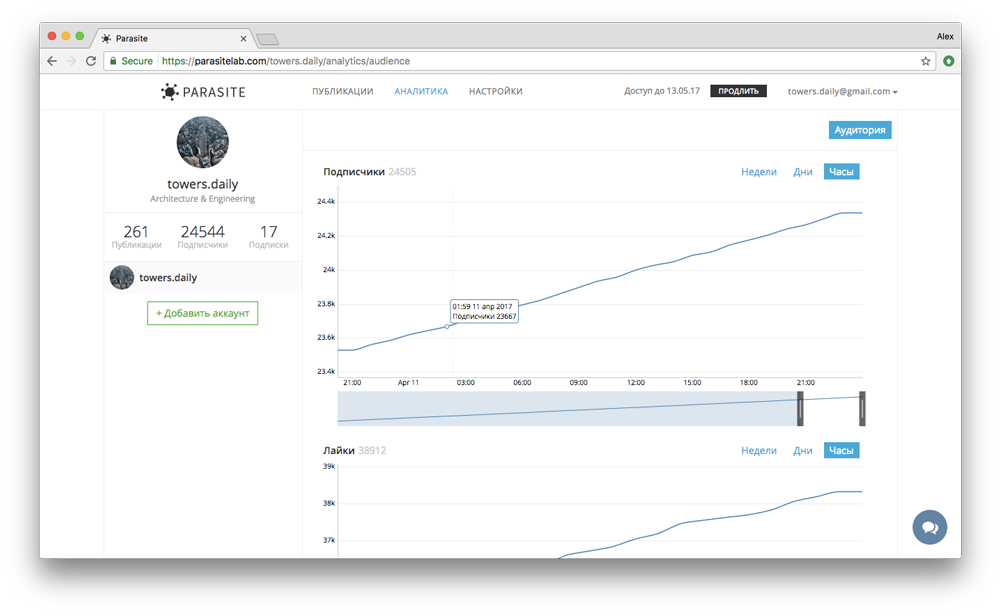The height and width of the screenshot is (614, 1000).
Task: Click the Parasite logo icon
Action: (x=170, y=92)
